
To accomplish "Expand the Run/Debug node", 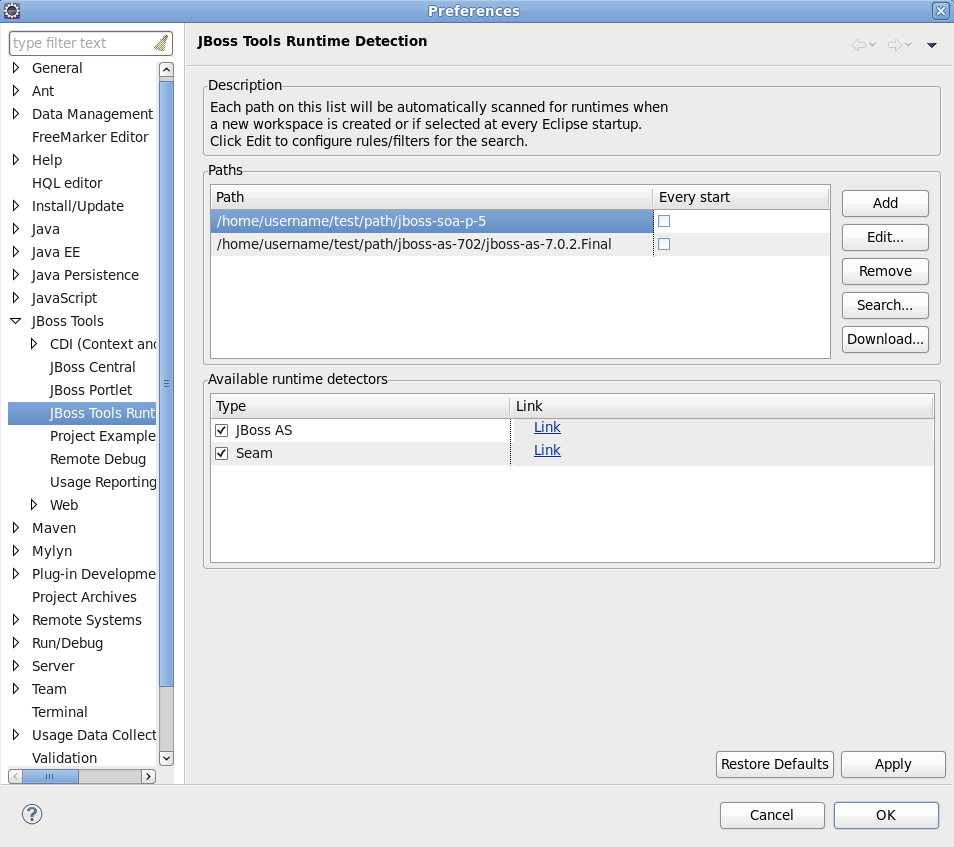I will click(16, 643).
